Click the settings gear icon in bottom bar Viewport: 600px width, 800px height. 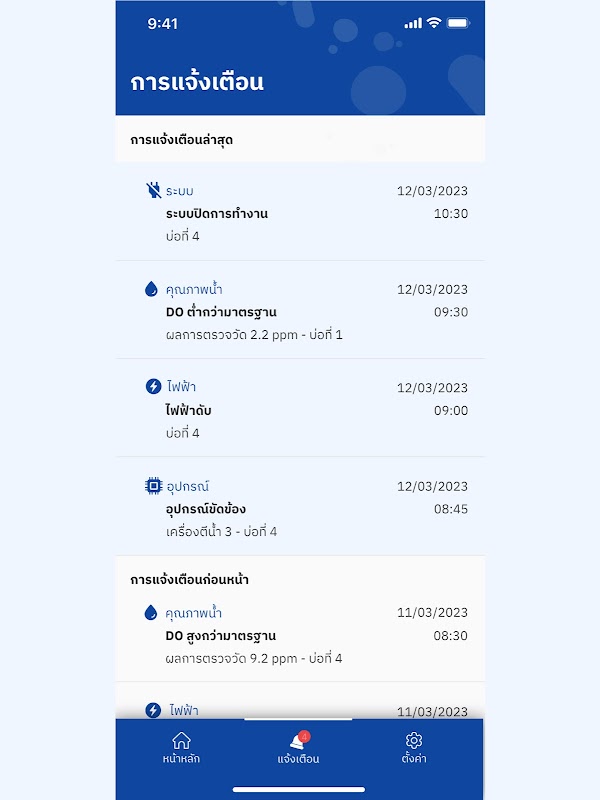[x=414, y=741]
